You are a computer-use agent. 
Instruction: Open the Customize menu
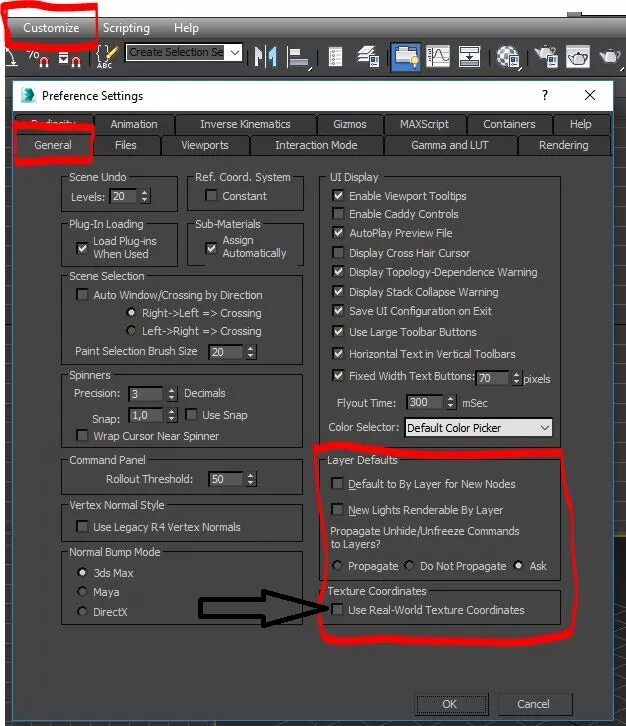[51, 28]
